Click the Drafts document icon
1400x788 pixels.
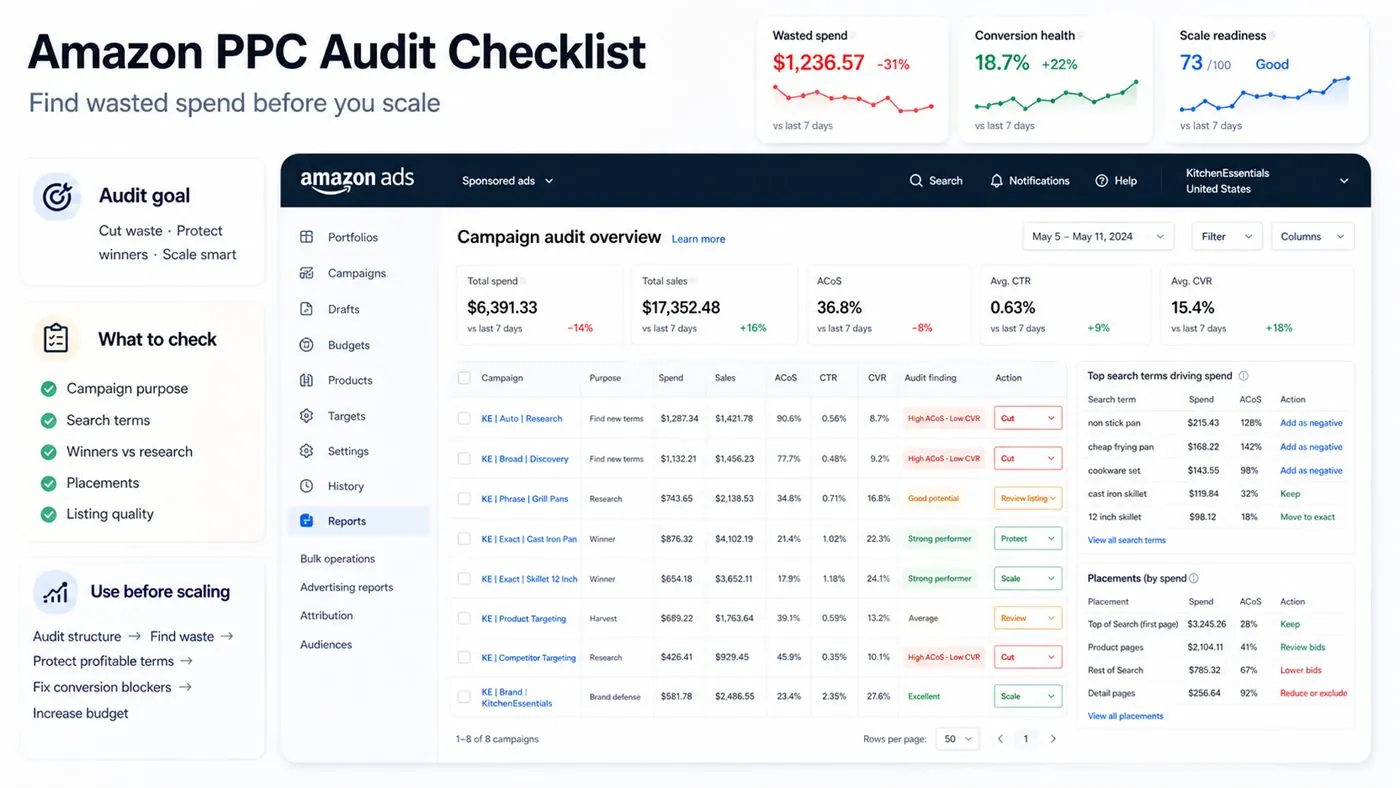pyautogui.click(x=307, y=309)
